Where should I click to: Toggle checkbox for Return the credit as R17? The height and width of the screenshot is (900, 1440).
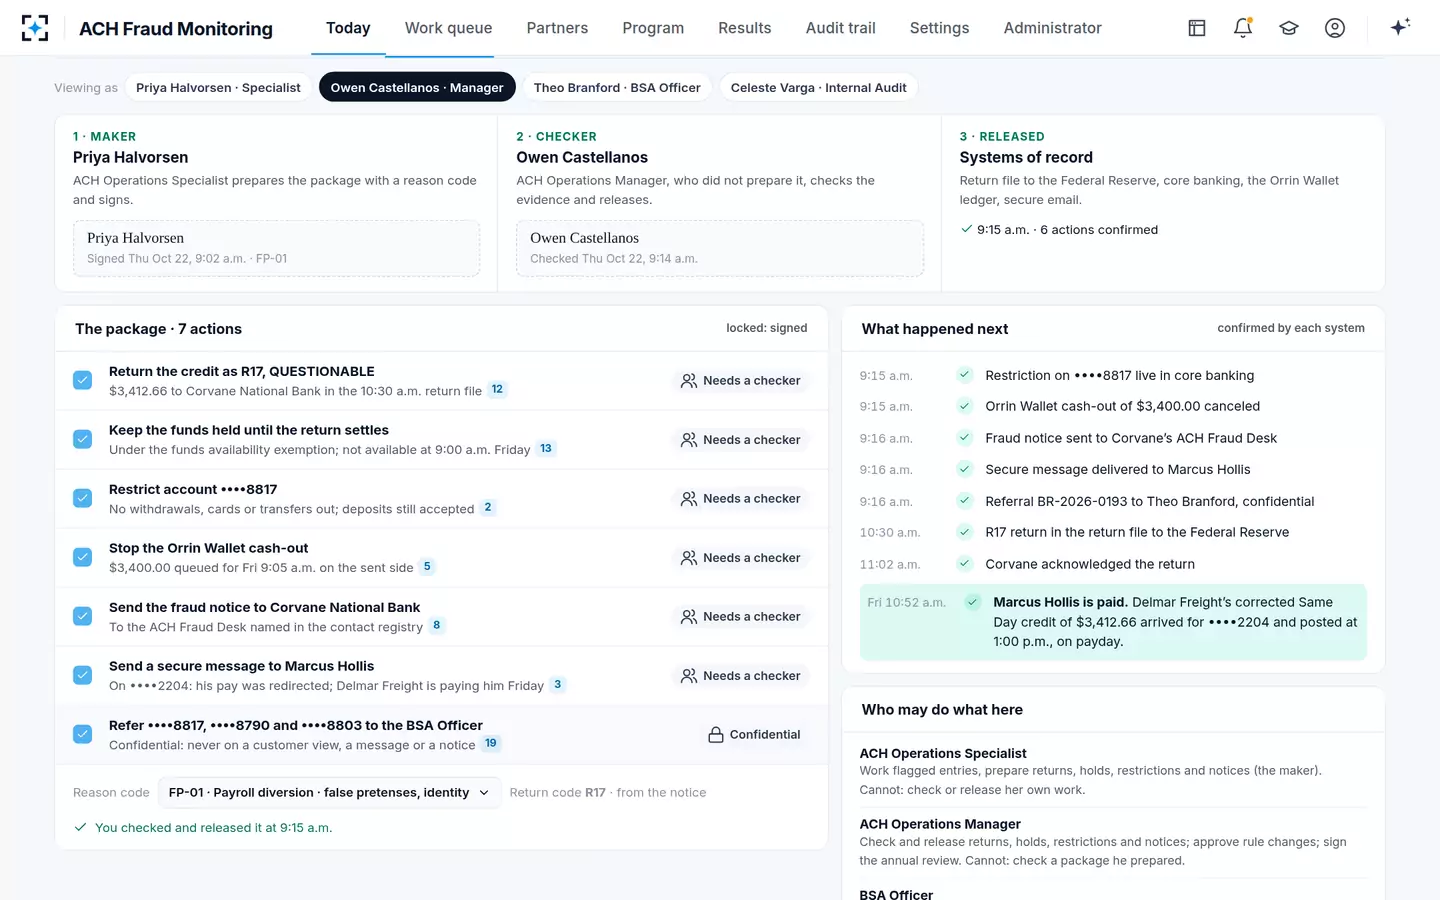coord(83,381)
